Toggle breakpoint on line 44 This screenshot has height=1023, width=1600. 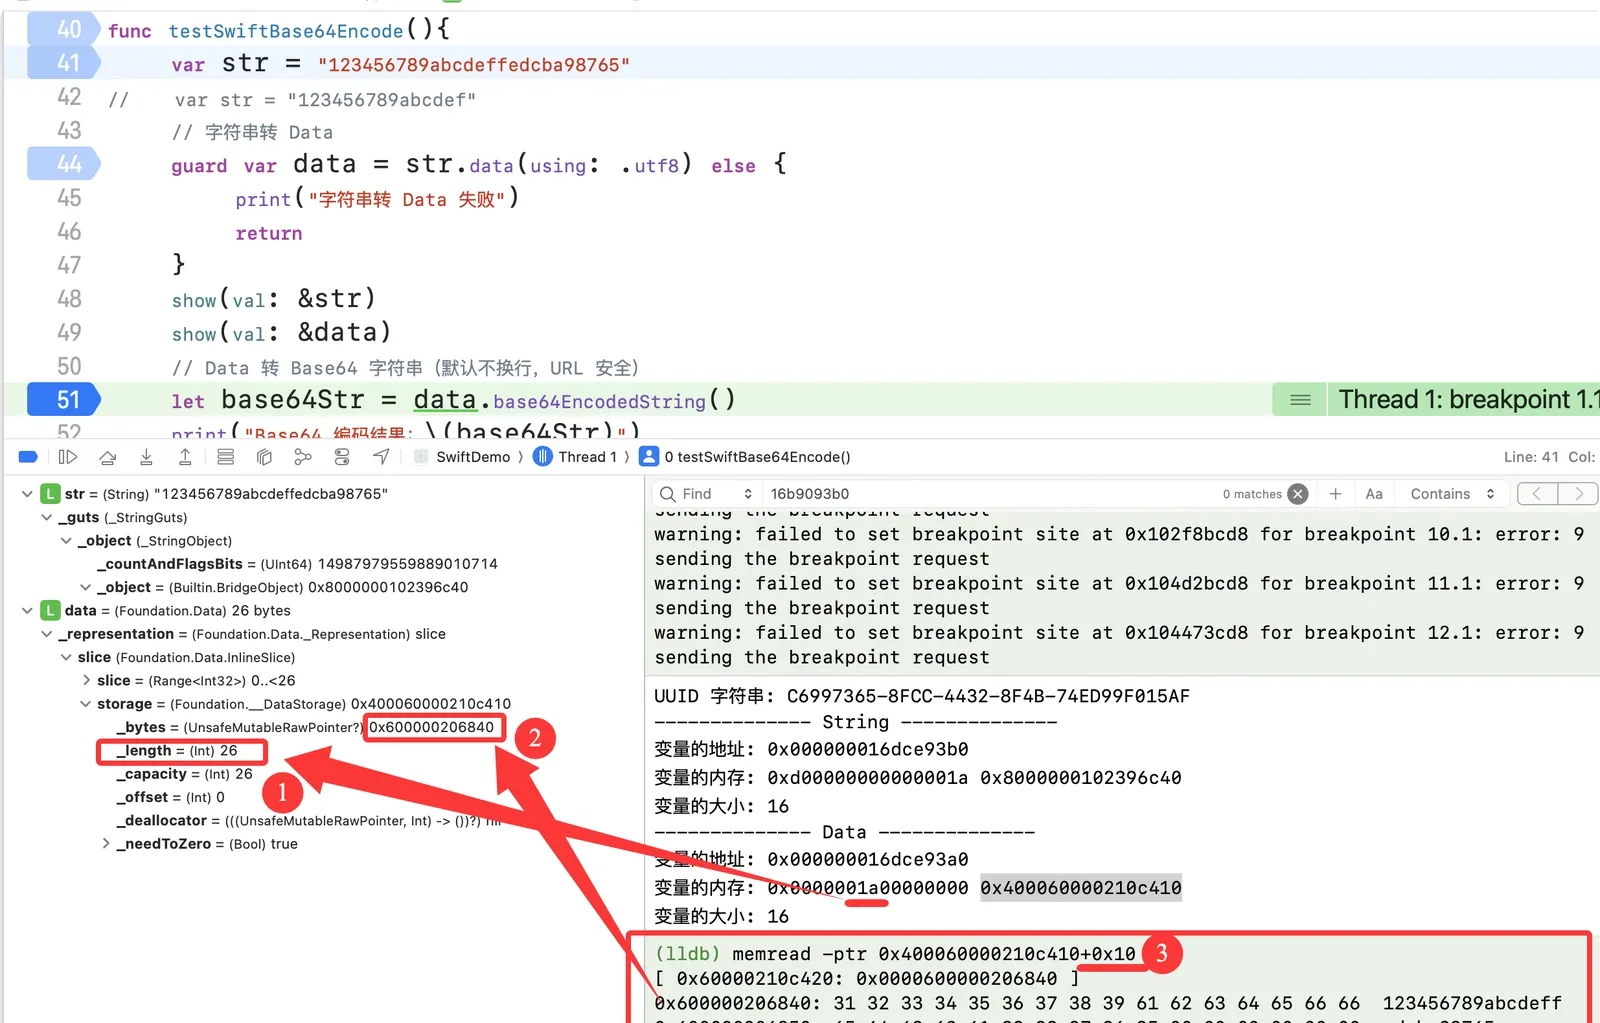tap(63, 163)
